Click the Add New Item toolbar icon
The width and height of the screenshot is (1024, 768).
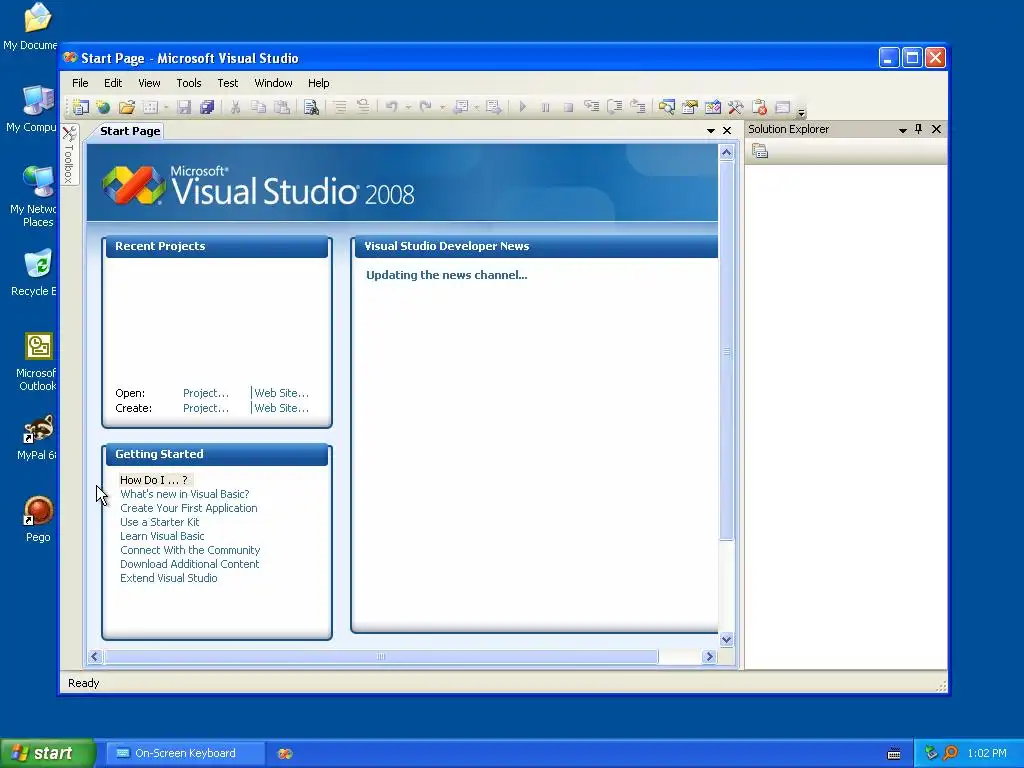pos(150,107)
